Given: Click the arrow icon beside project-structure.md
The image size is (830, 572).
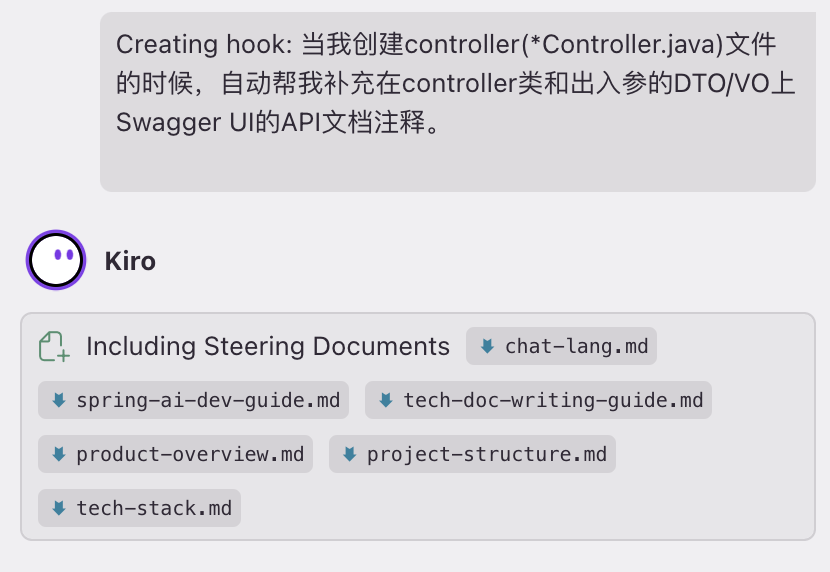Looking at the screenshot, I should (349, 454).
